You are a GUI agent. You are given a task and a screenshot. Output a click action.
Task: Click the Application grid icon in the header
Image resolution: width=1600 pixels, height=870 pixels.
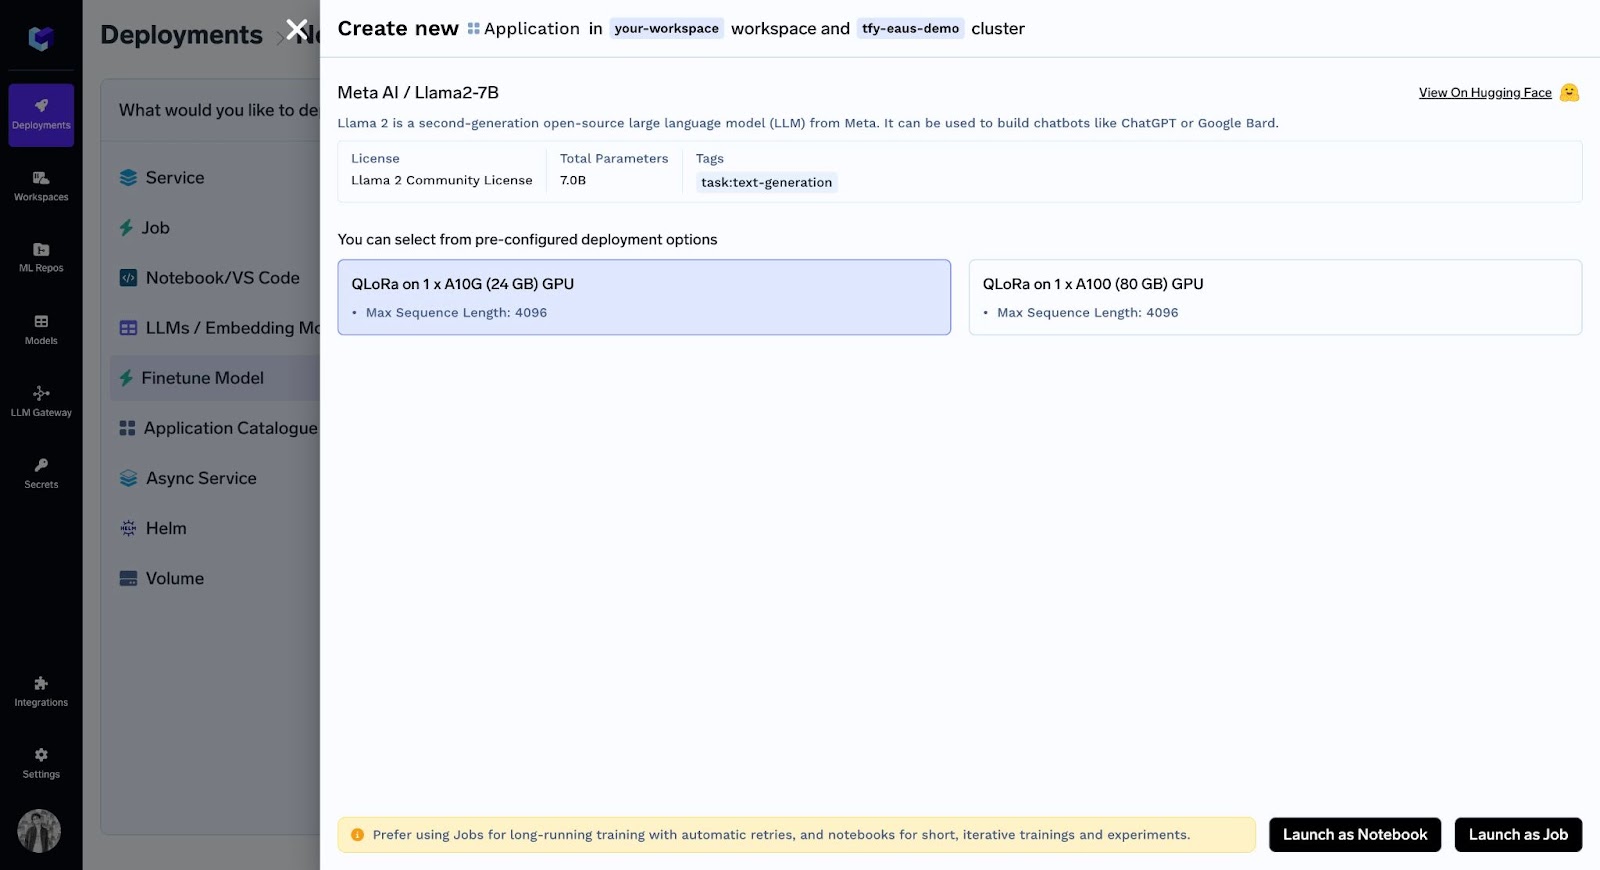click(473, 29)
